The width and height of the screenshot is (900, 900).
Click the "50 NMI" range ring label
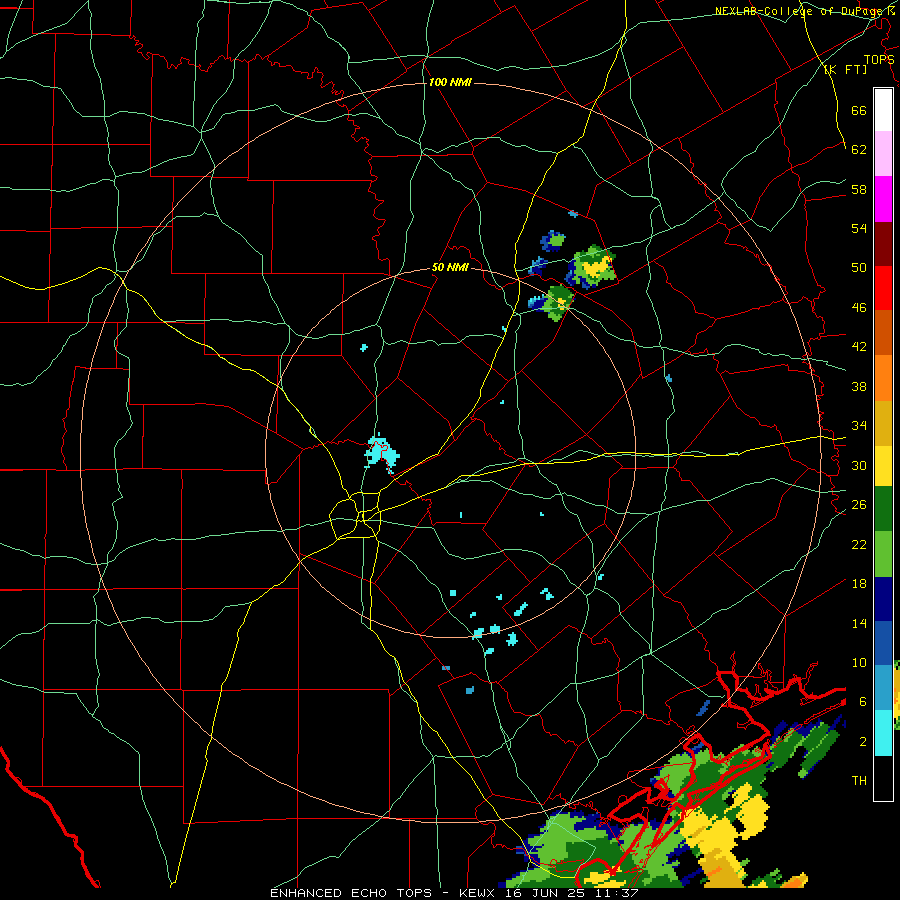click(x=450, y=267)
